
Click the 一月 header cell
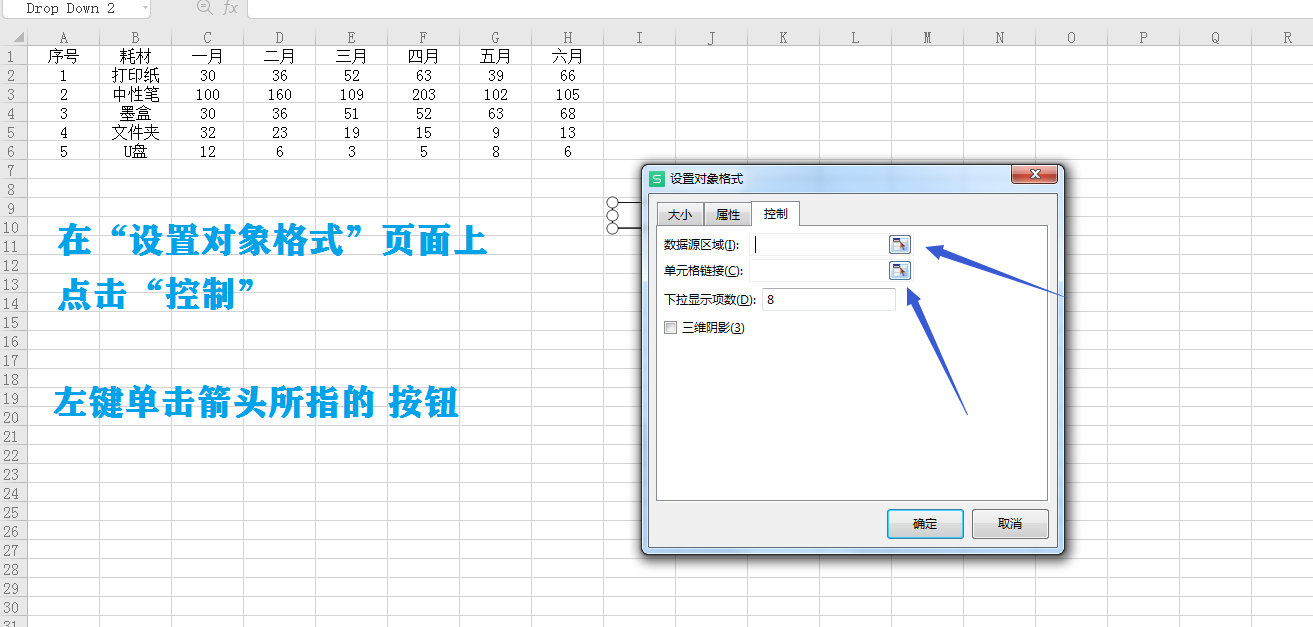click(x=207, y=56)
